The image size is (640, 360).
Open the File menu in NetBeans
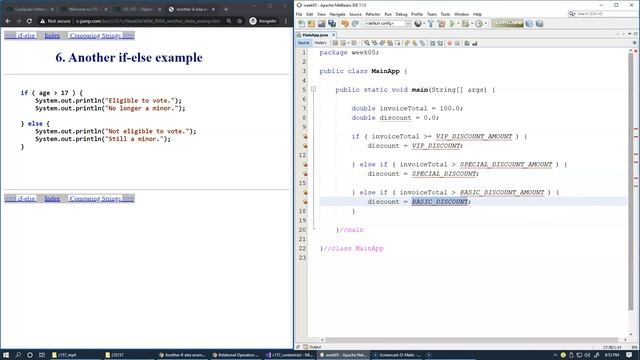coord(299,14)
